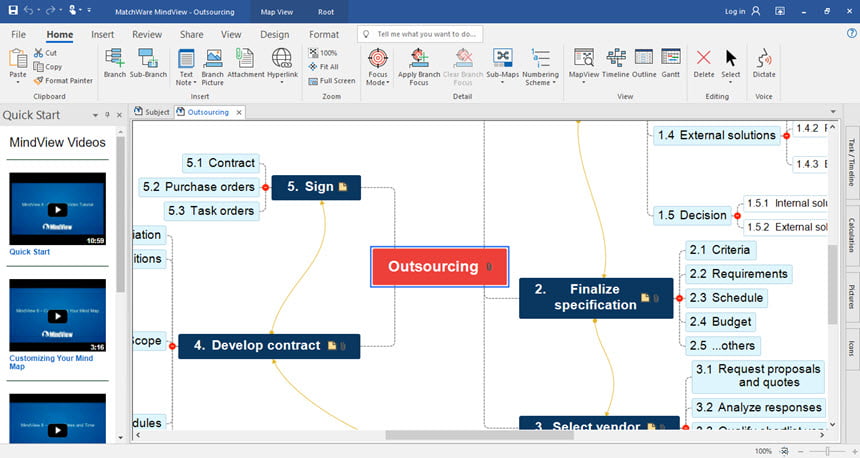The image size is (860, 458).
Task: Open the Share ribbon tab
Action: (191, 34)
